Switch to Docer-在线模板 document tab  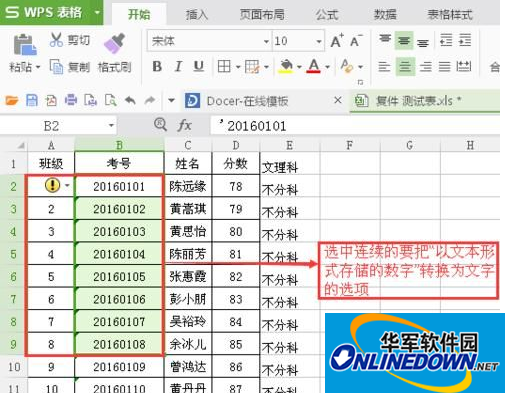pyautogui.click(x=247, y=101)
